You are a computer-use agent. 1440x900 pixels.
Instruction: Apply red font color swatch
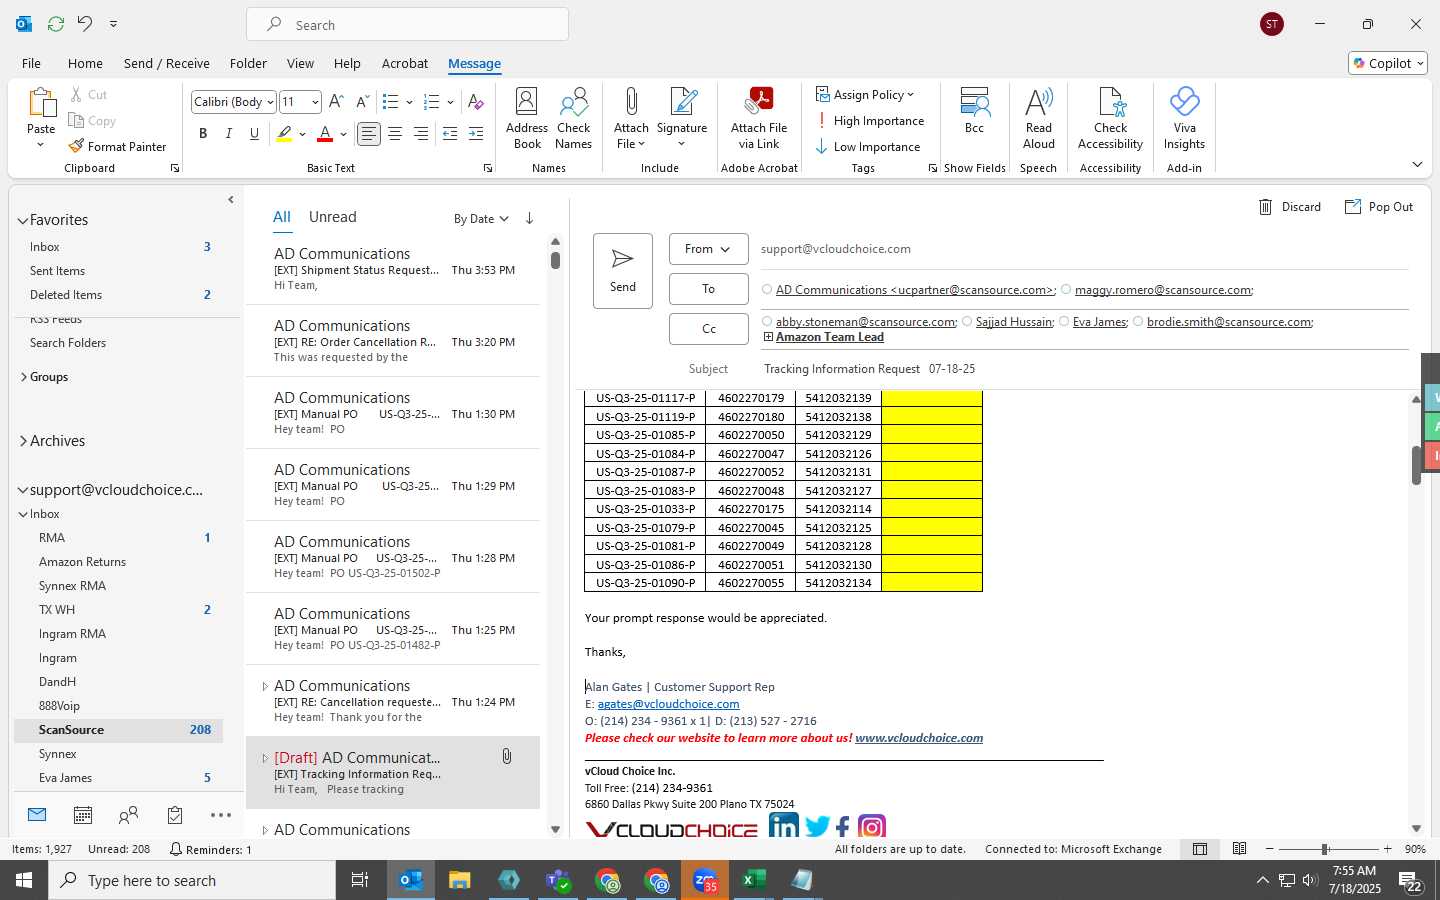[x=325, y=133]
